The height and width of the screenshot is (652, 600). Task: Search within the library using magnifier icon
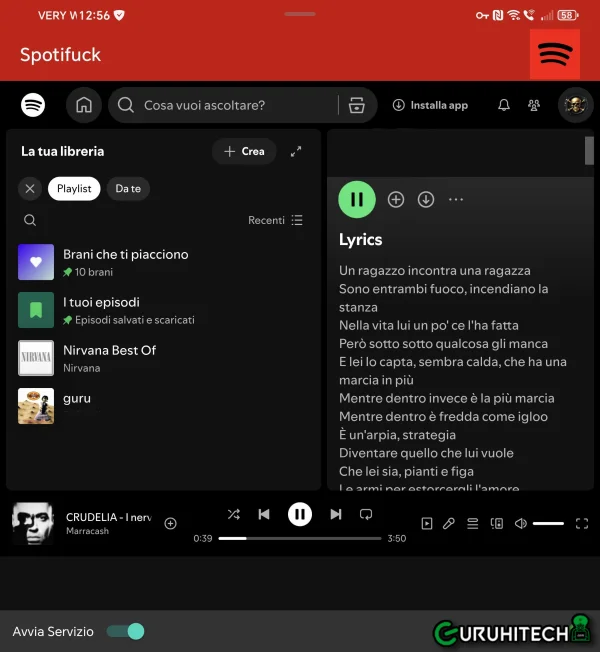click(30, 220)
